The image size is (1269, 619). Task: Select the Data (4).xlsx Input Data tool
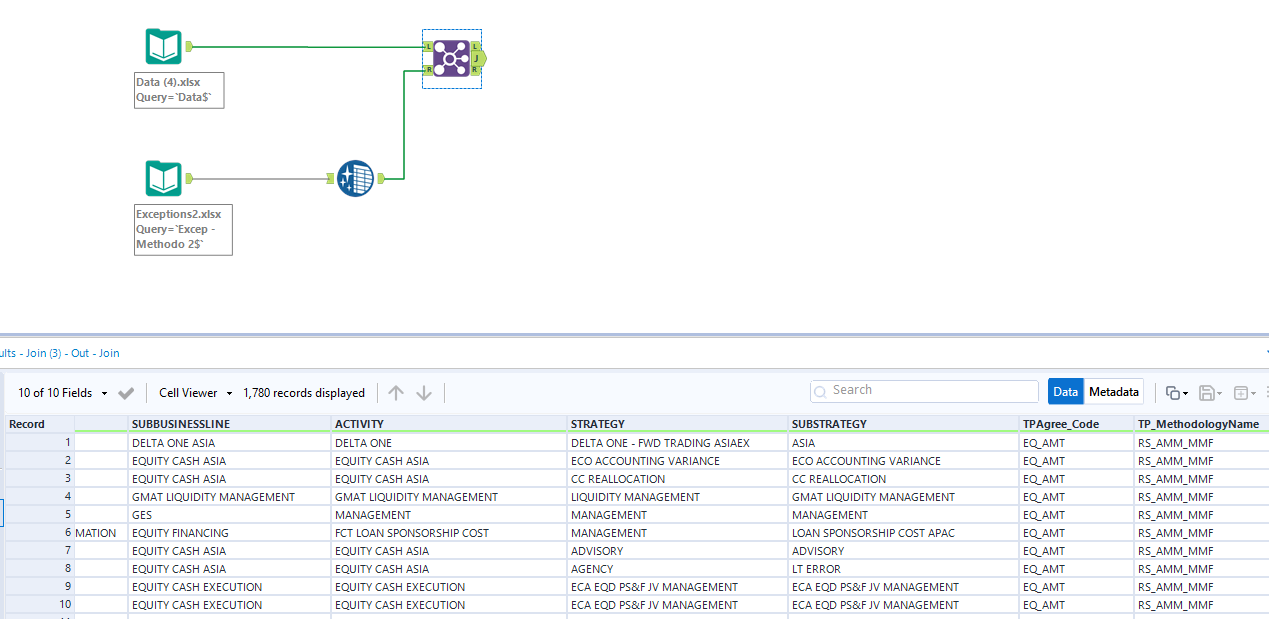pos(163,46)
